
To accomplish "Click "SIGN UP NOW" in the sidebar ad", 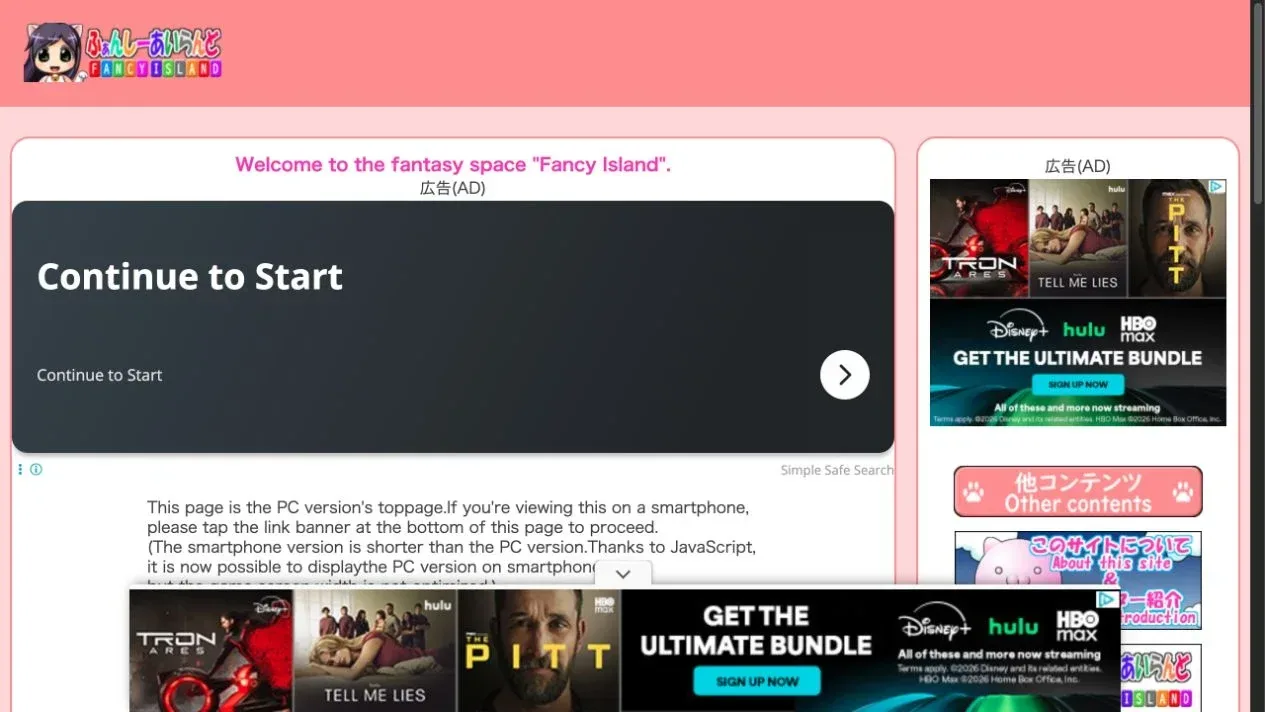I will 1078,384.
